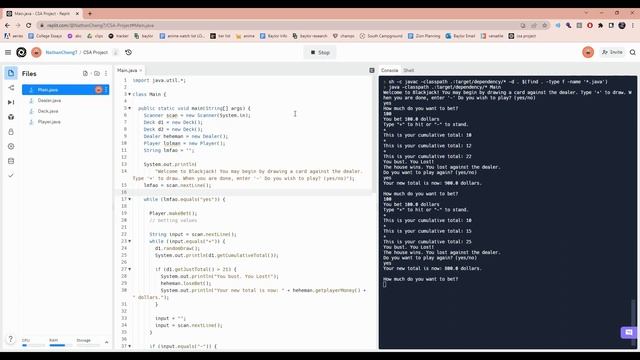The width and height of the screenshot is (640, 360).
Task: Collapse the if block fold arrow at line 37
Action: click(129, 346)
